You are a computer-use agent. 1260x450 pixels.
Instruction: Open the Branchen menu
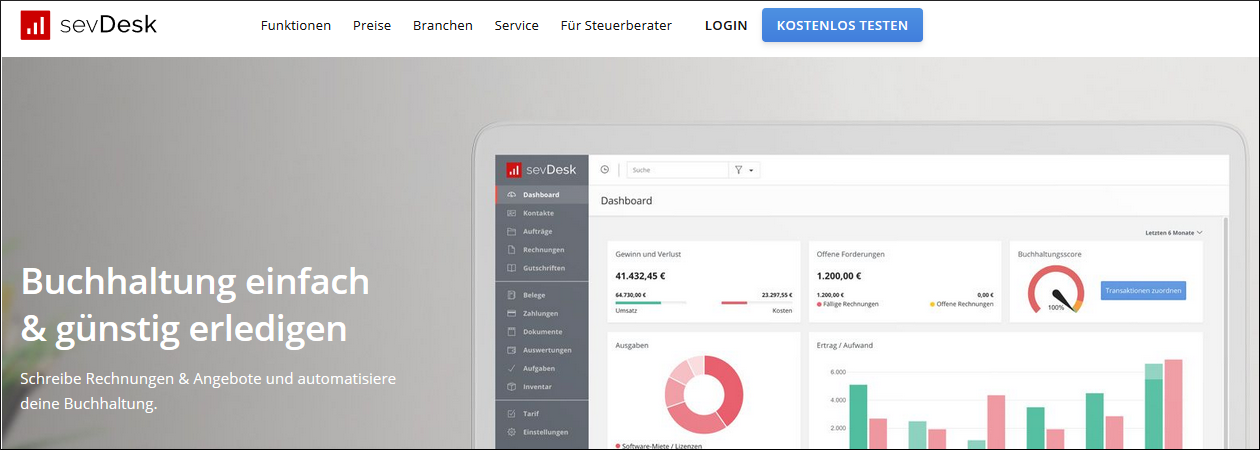443,25
